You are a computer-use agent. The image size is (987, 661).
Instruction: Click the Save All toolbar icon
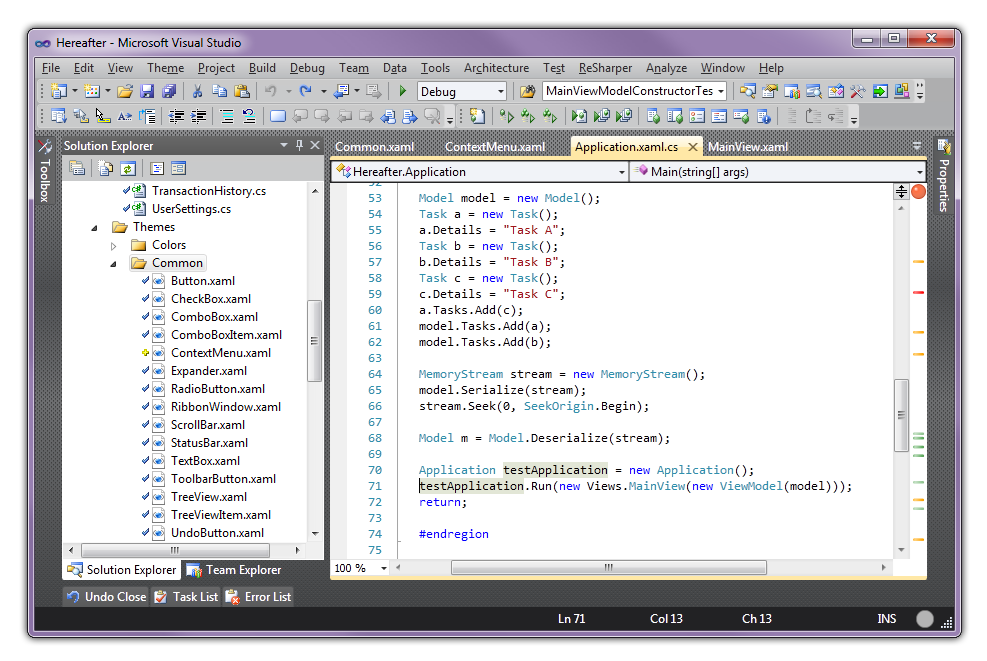[169, 91]
